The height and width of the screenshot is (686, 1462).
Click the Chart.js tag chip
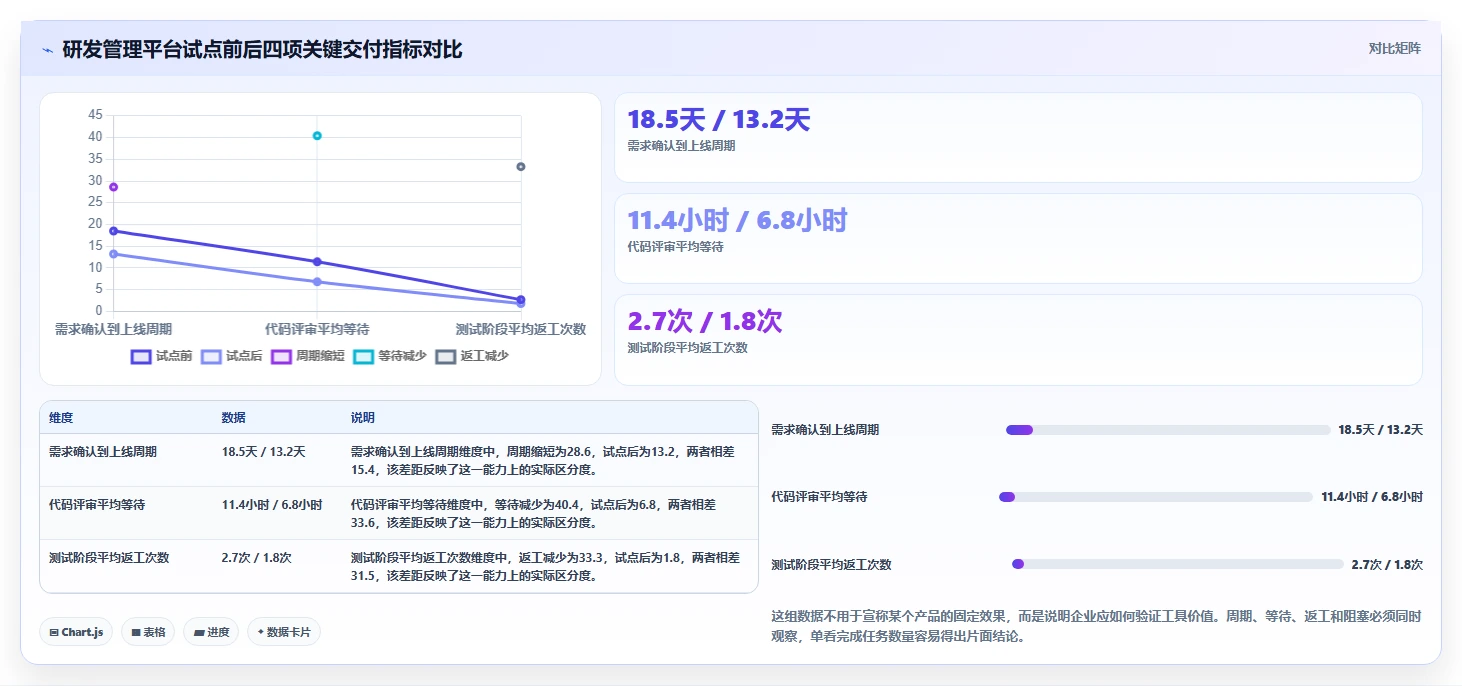point(76,632)
